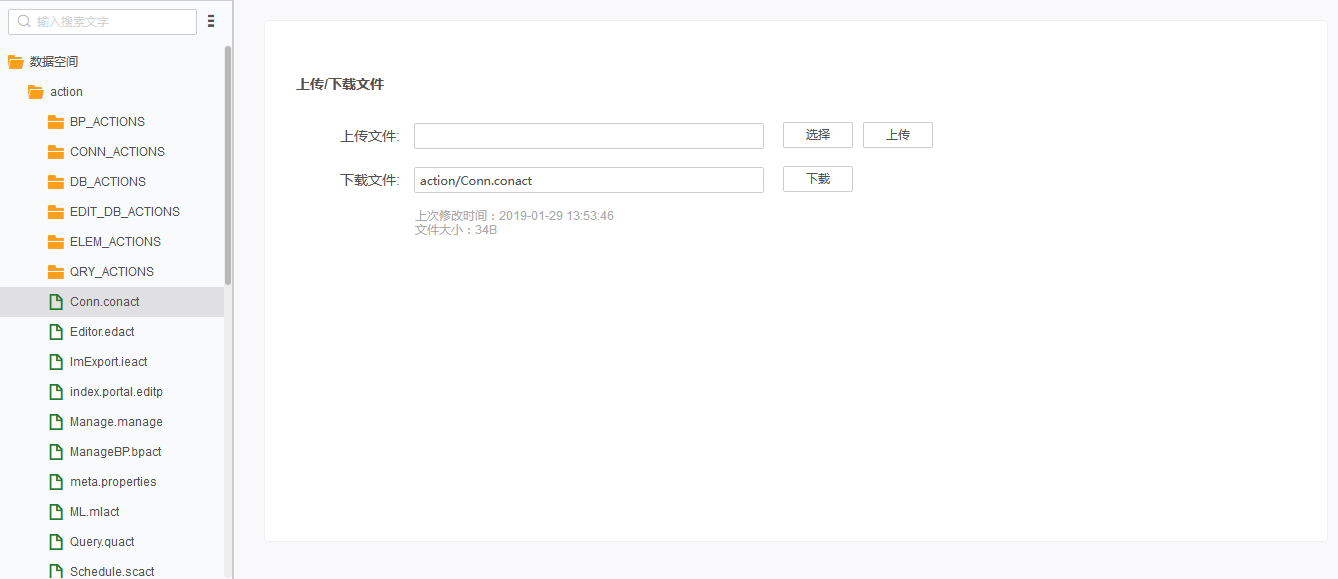
Task: Select Manage.manage in the tree
Action: tap(116, 422)
